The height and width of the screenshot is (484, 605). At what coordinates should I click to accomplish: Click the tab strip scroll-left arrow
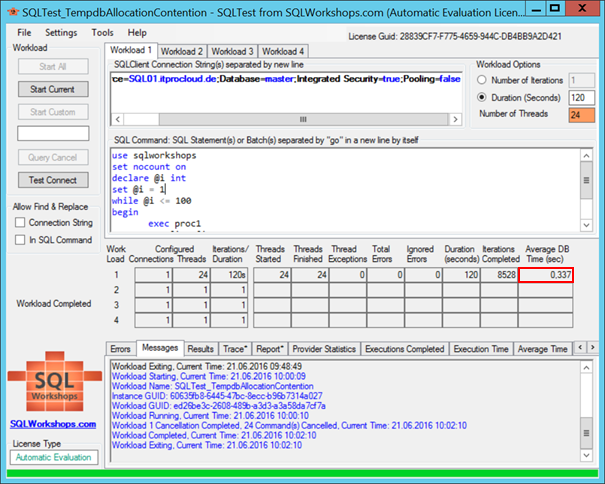point(580,347)
